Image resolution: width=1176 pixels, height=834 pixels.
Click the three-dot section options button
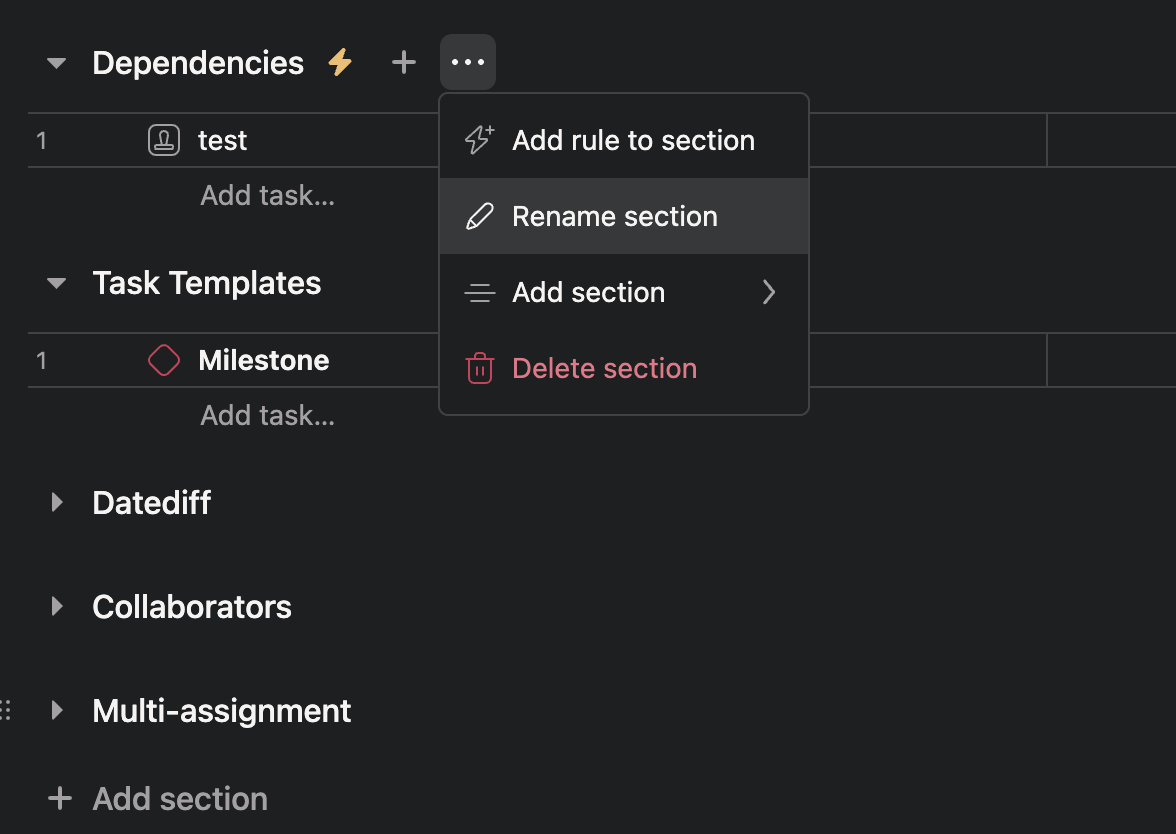(468, 62)
